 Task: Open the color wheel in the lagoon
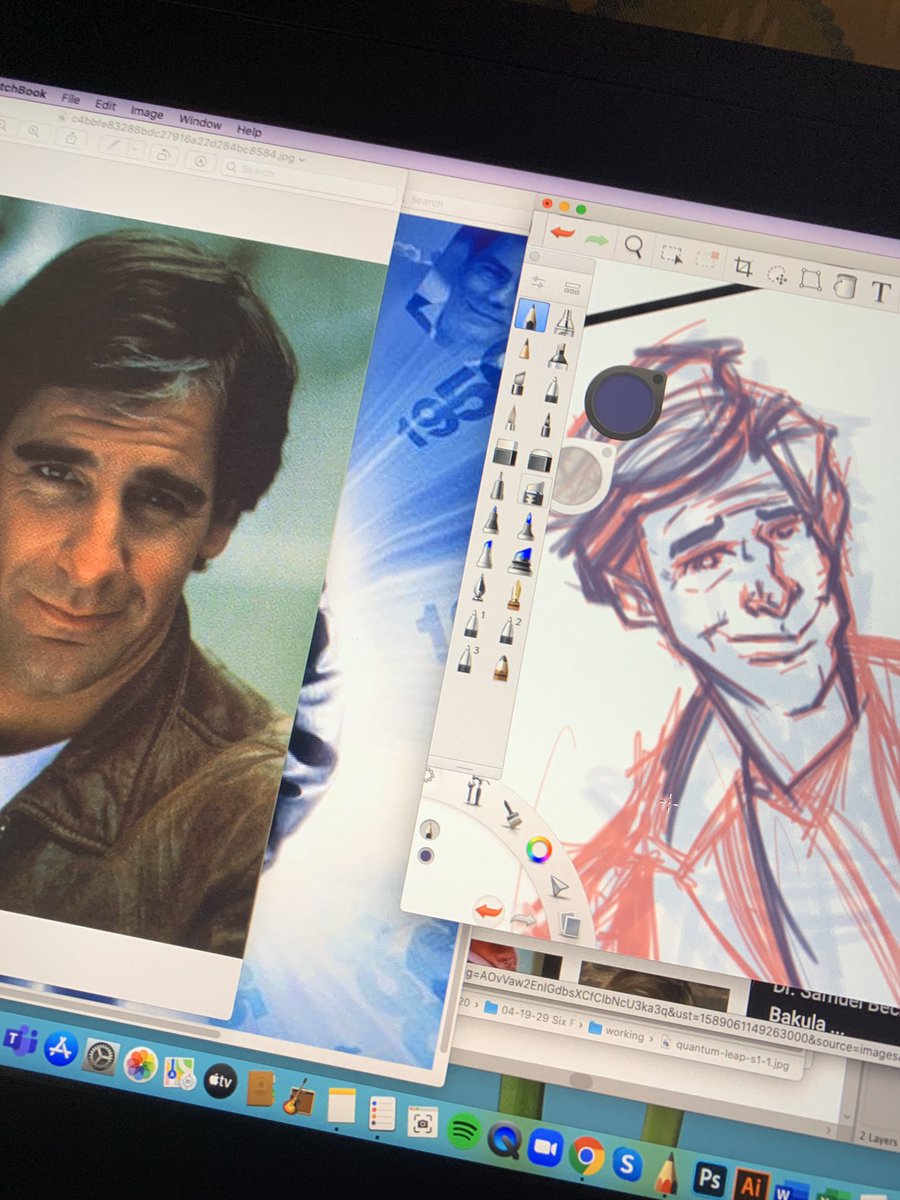coord(540,849)
